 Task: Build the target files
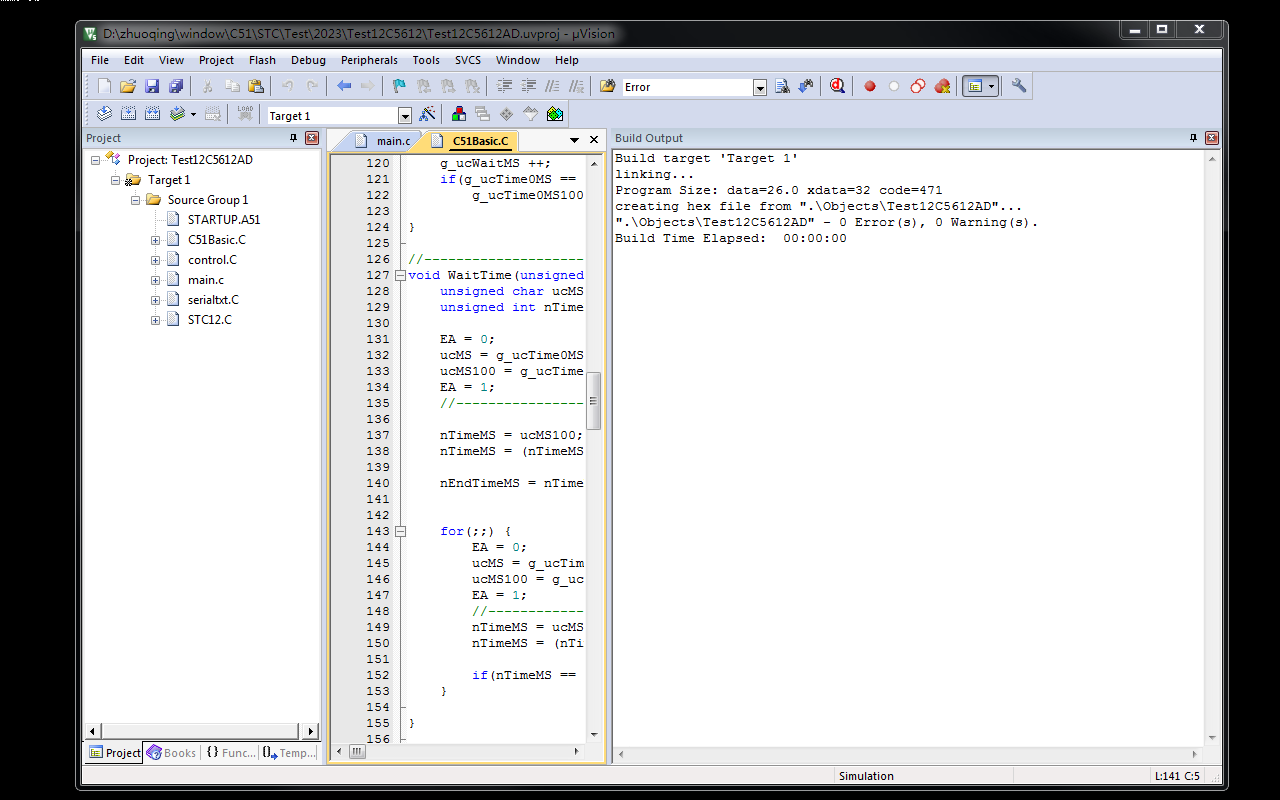[x=129, y=114]
